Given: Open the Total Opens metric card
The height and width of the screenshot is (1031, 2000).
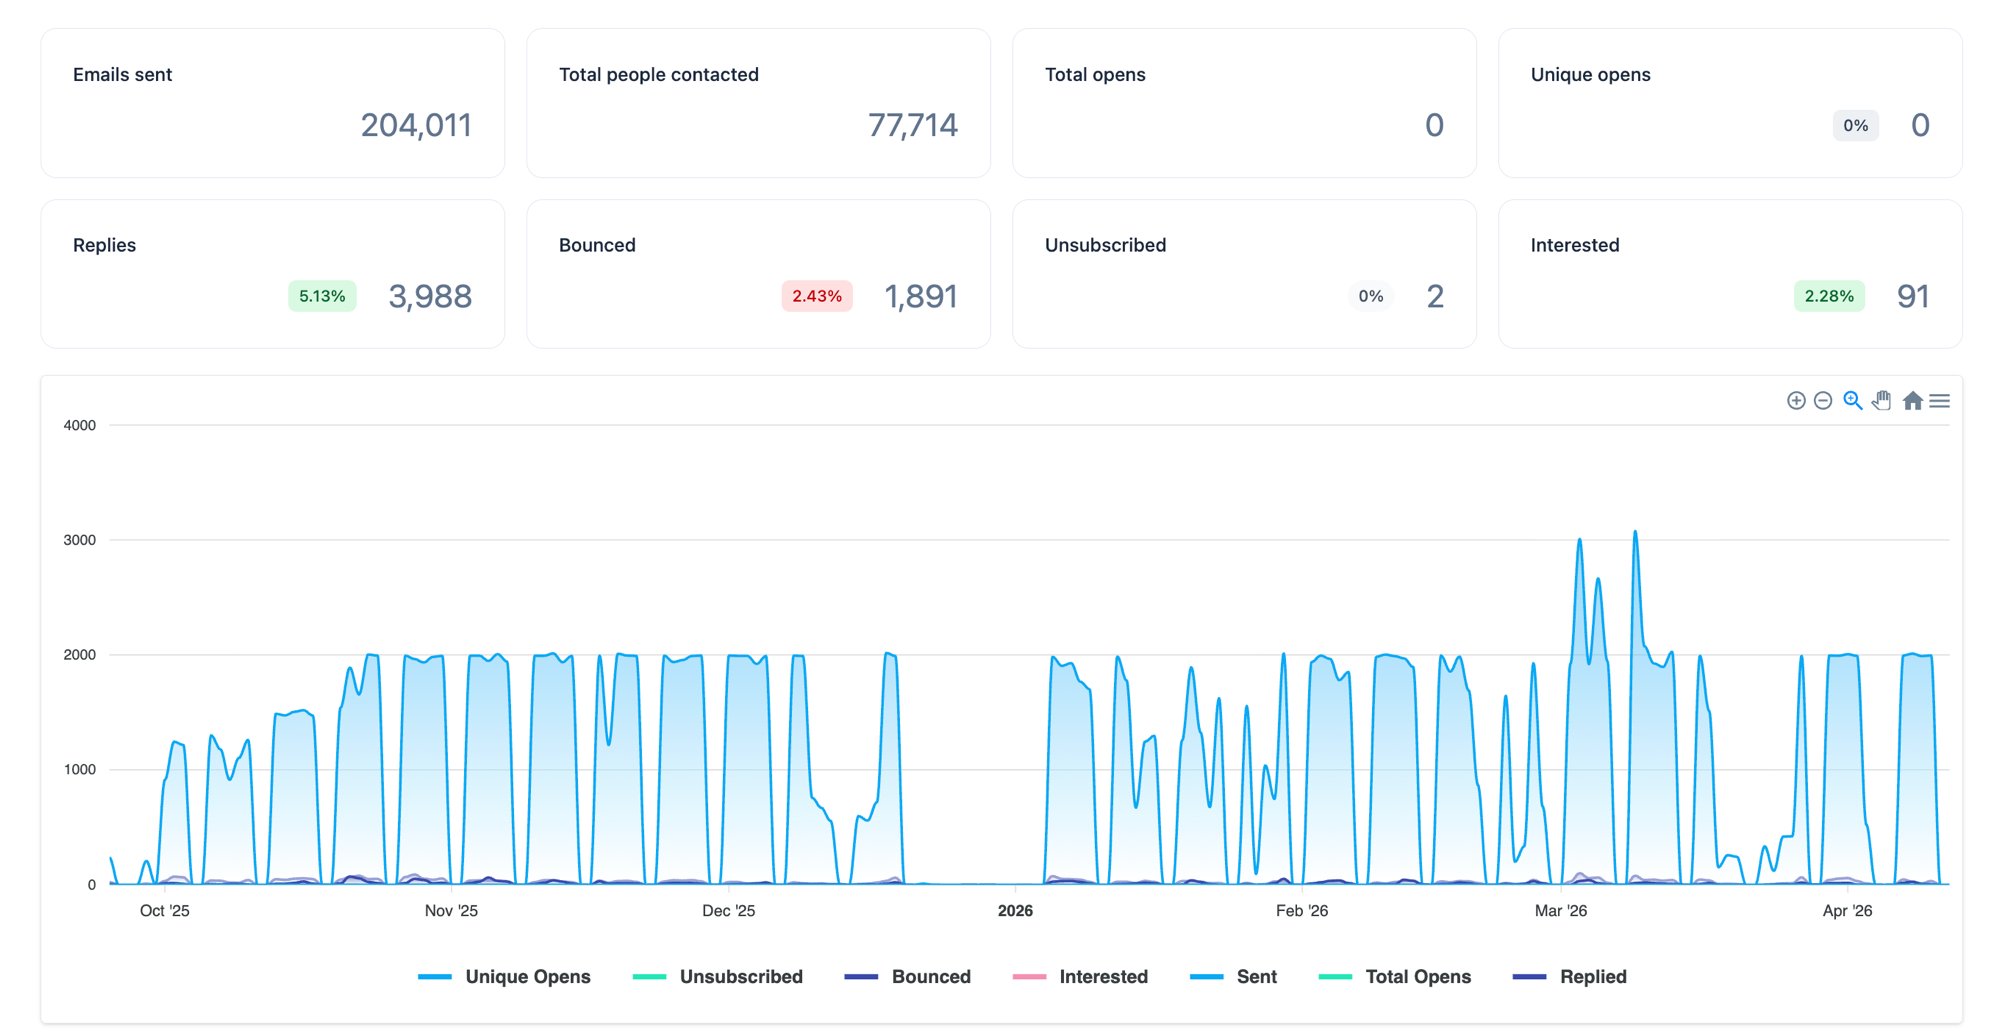Looking at the screenshot, I should 1243,103.
